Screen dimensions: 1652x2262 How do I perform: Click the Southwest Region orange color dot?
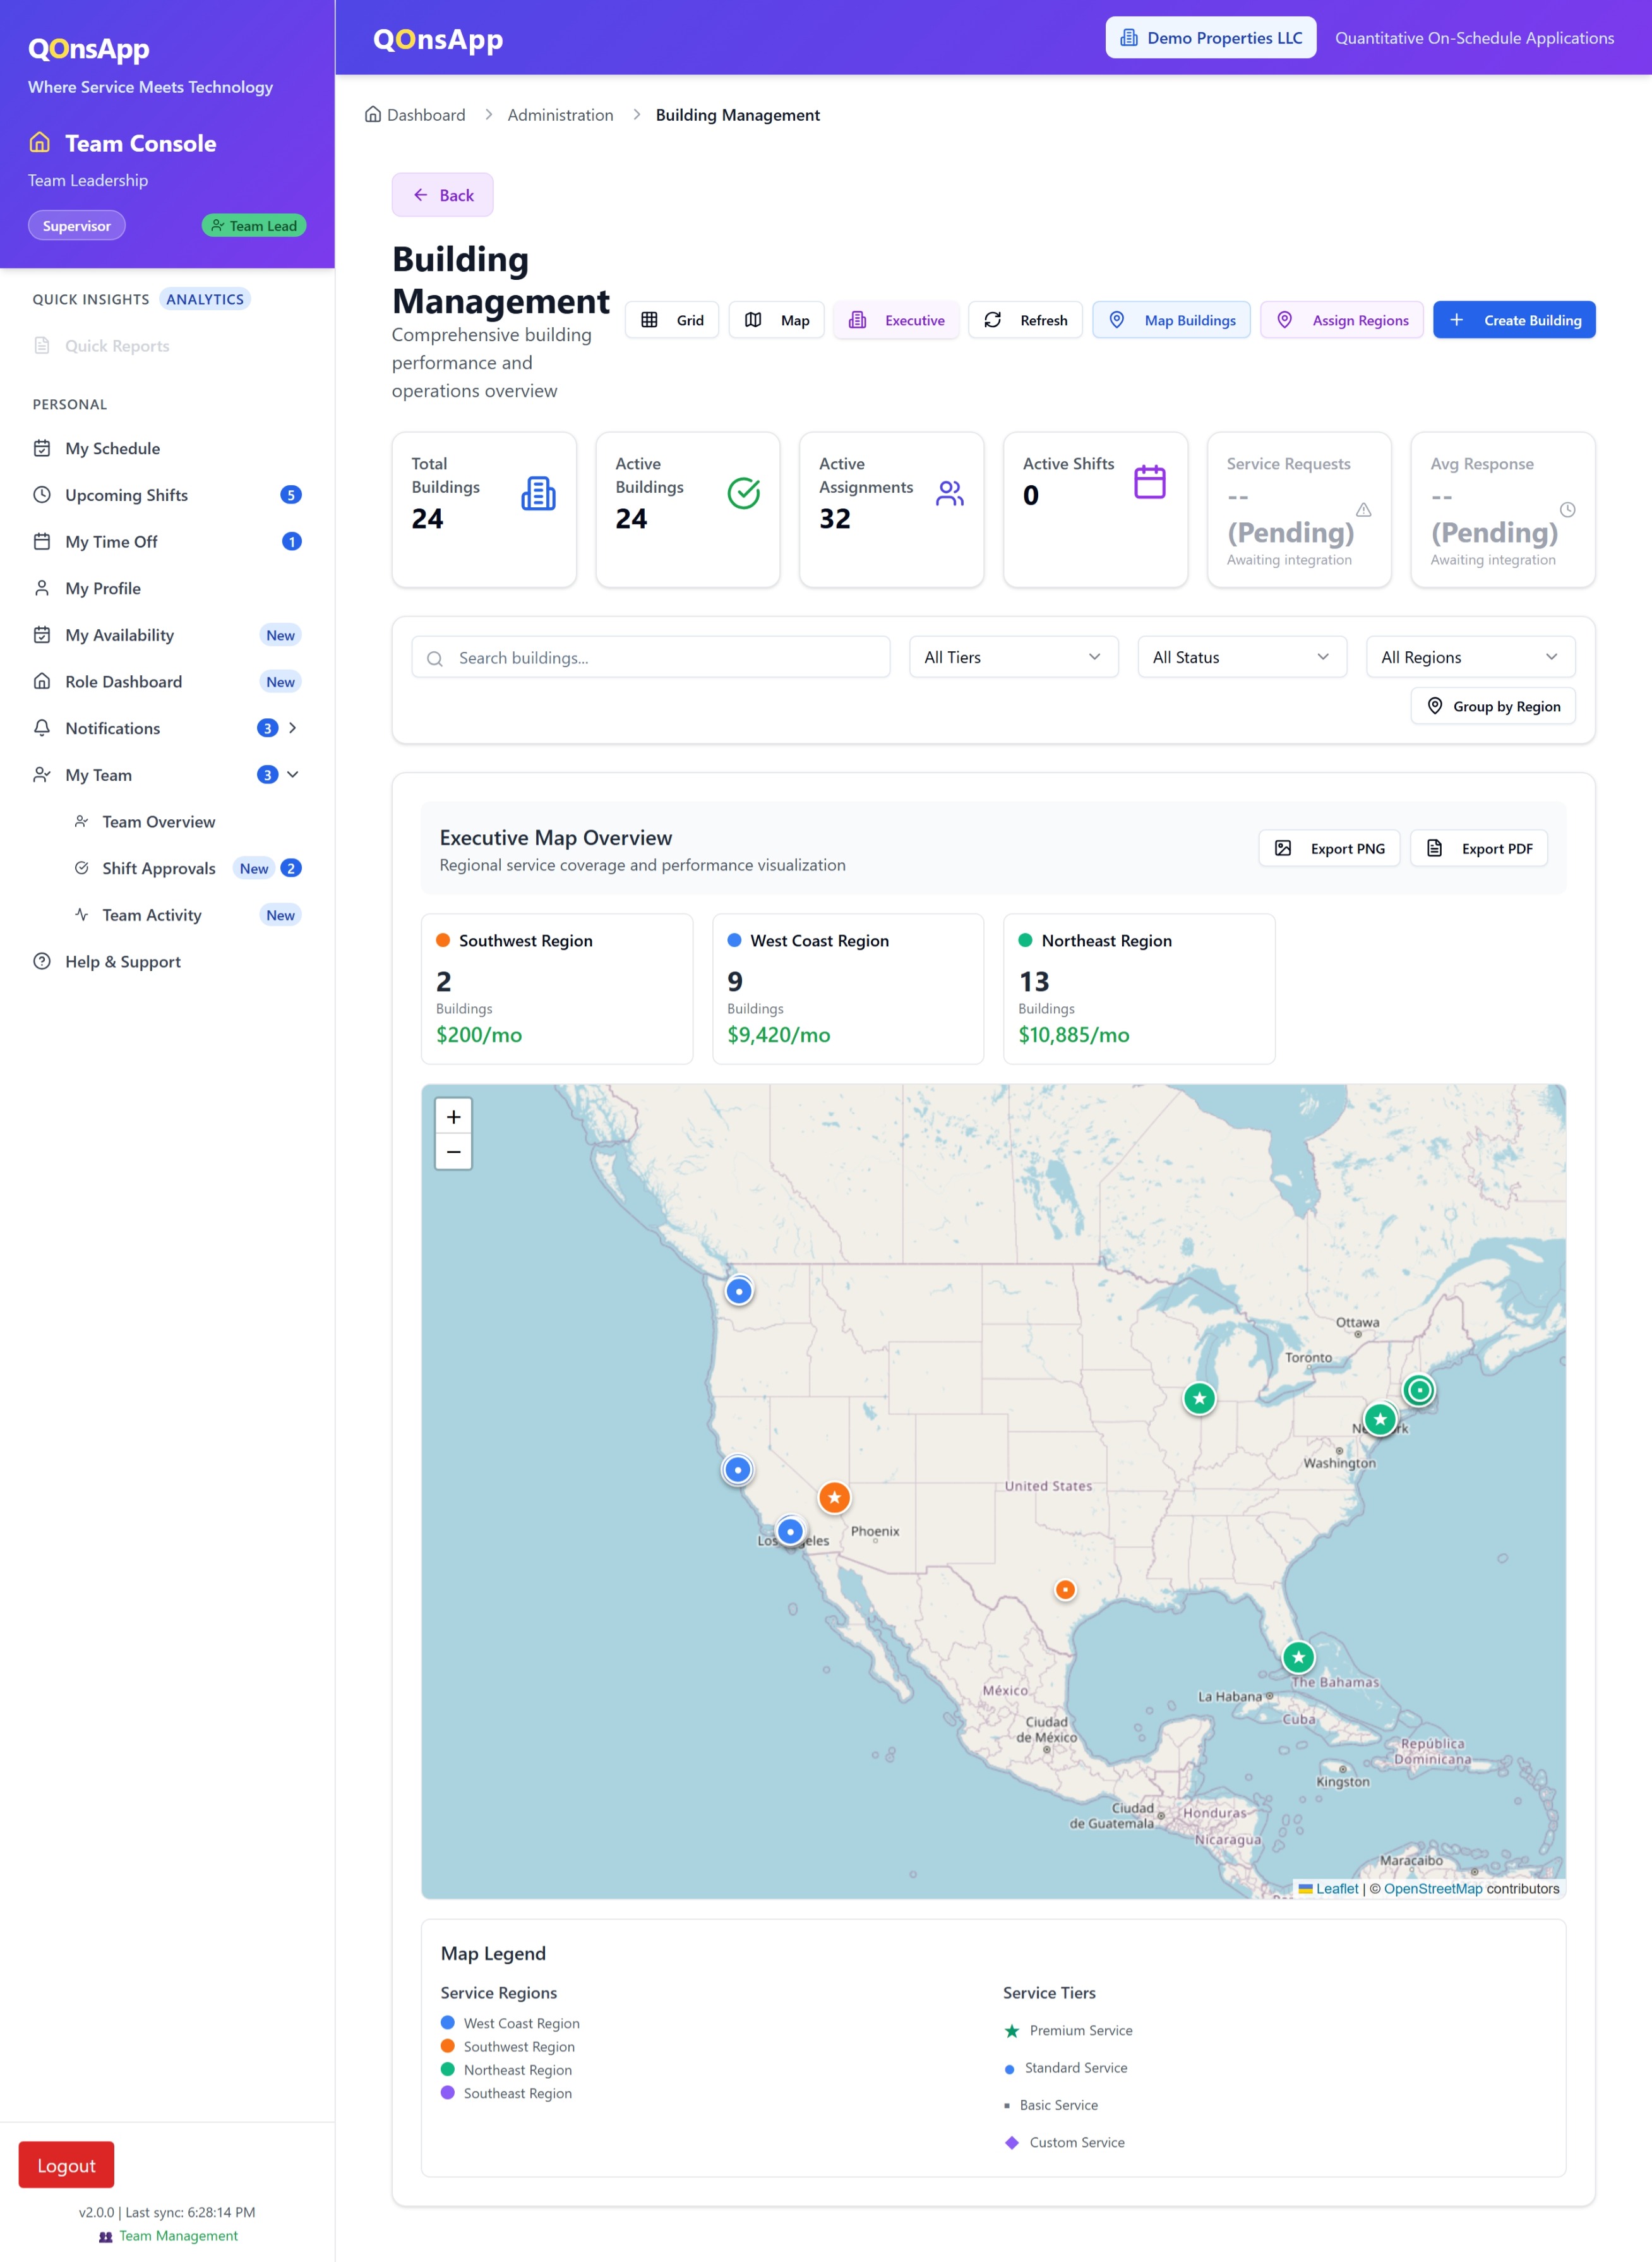point(443,940)
